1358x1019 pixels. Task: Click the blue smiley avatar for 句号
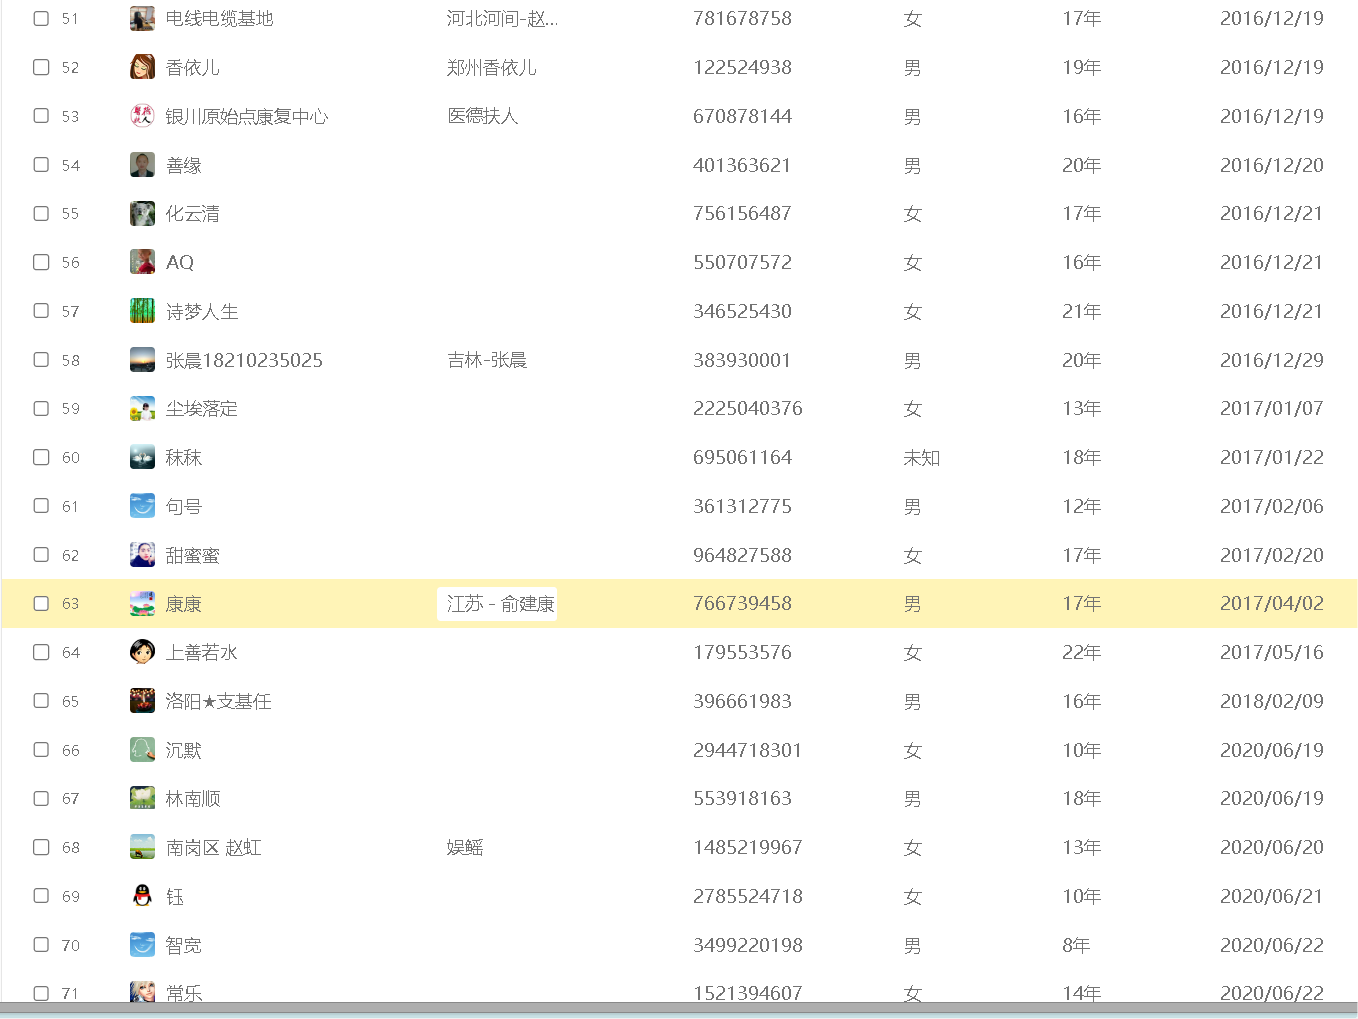142,506
